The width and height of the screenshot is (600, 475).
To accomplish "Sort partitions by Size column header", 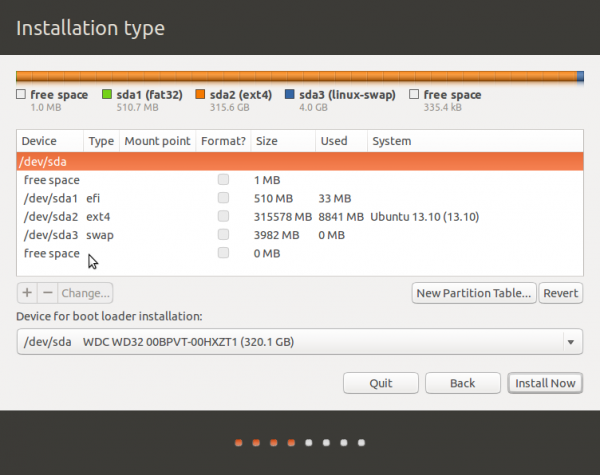I will coord(267,142).
